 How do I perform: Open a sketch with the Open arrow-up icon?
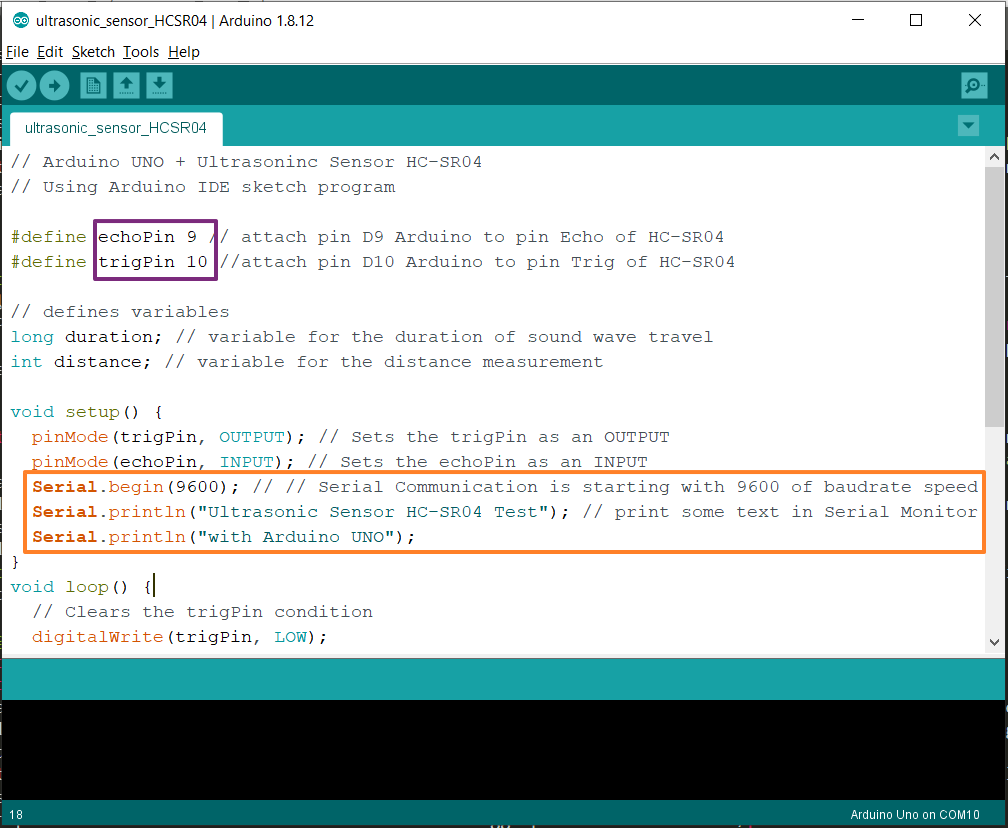point(127,86)
